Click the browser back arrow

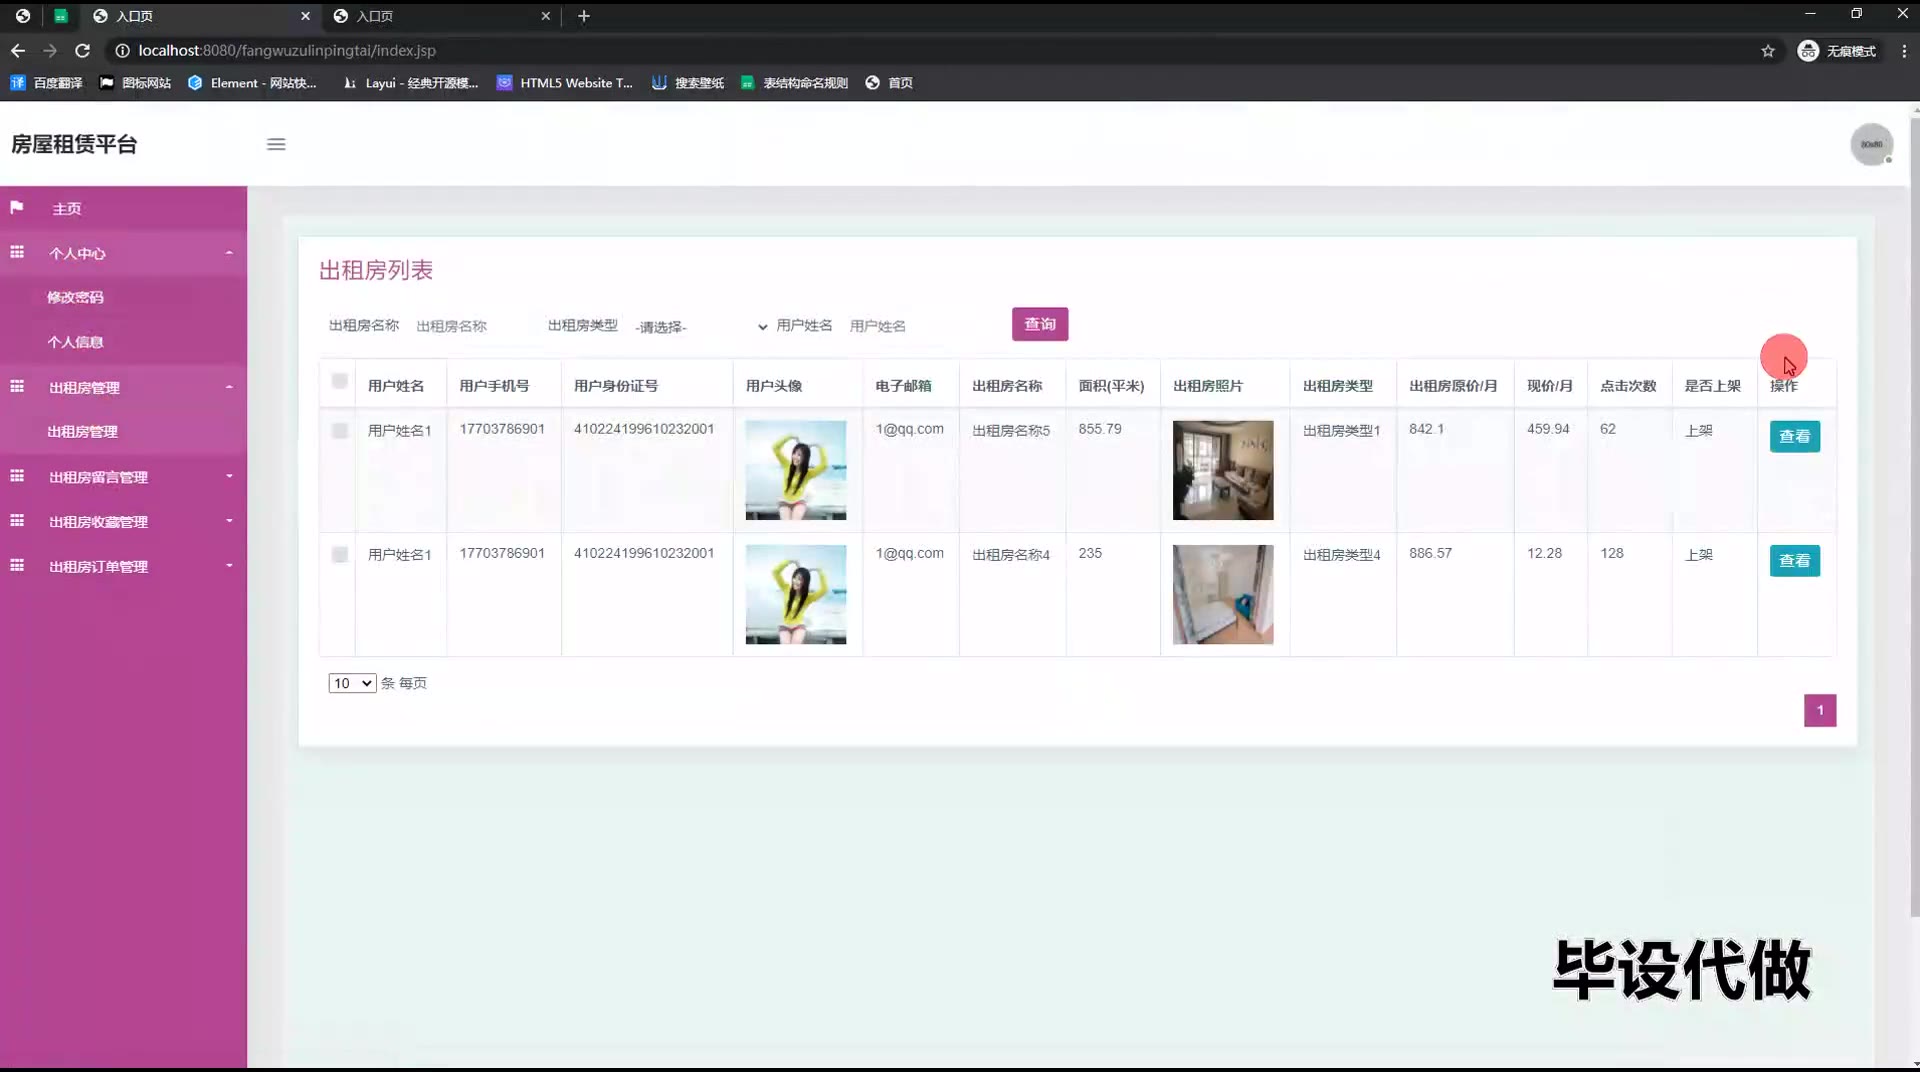coord(18,50)
